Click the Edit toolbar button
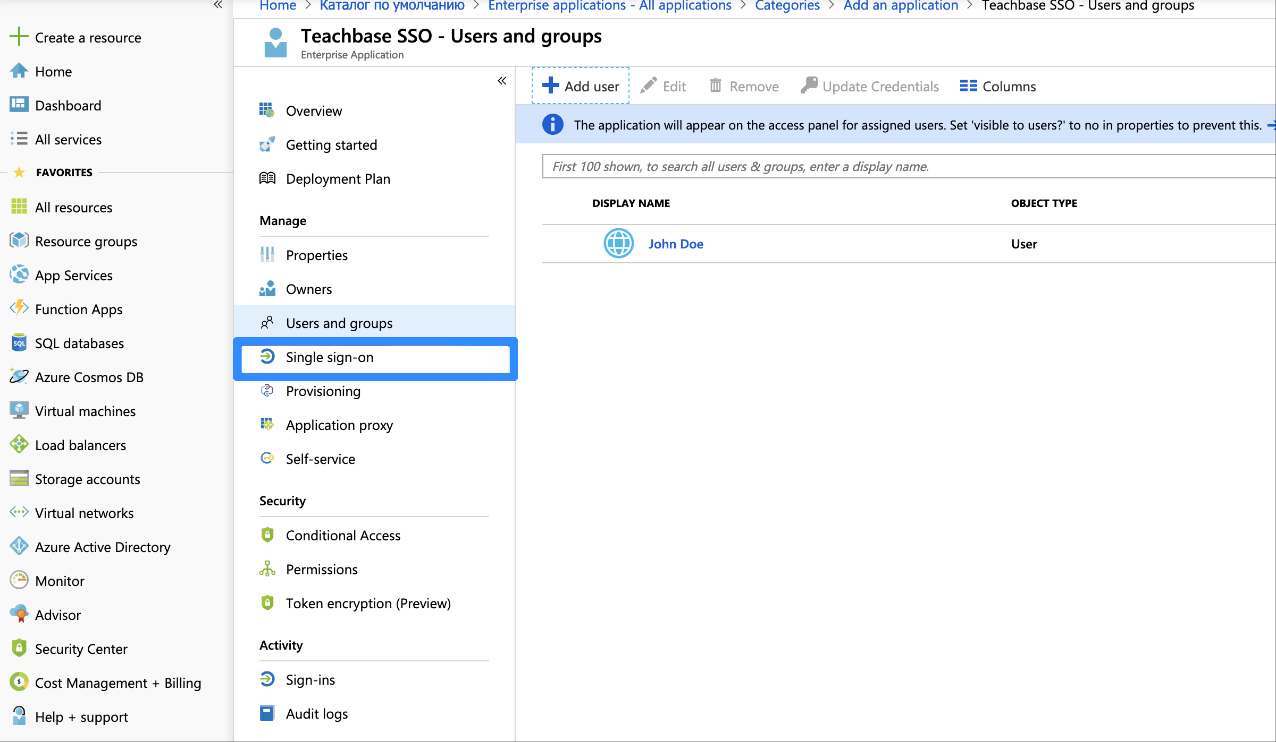1276x742 pixels. click(x=663, y=86)
